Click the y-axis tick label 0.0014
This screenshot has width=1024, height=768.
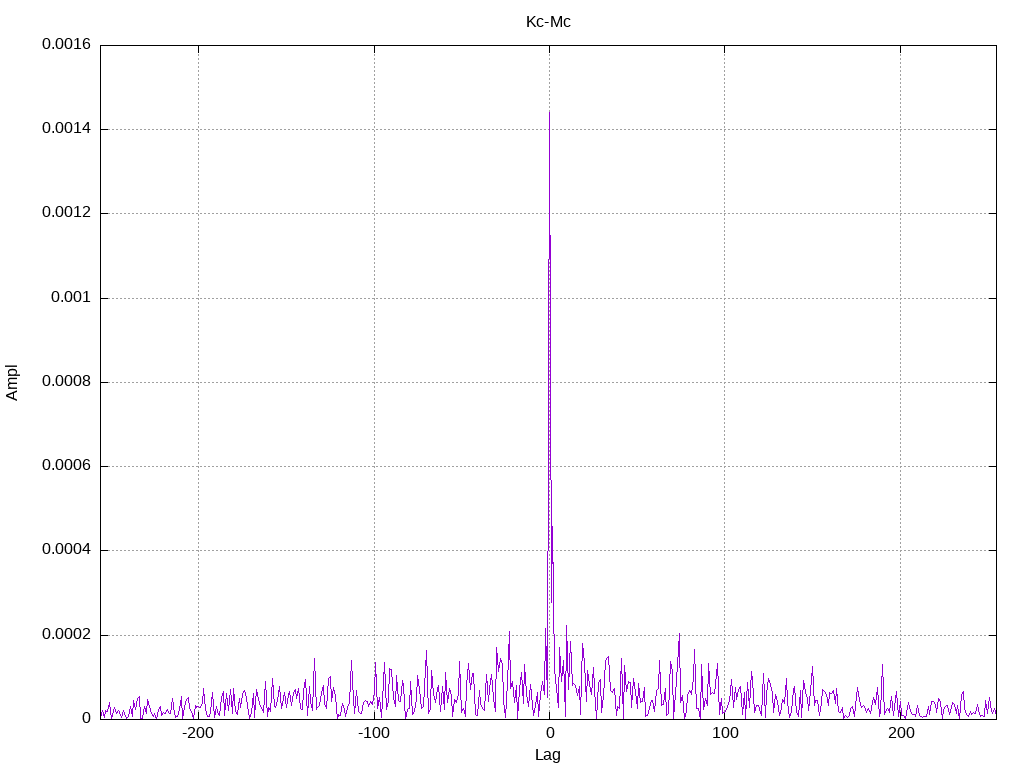tap(66, 128)
